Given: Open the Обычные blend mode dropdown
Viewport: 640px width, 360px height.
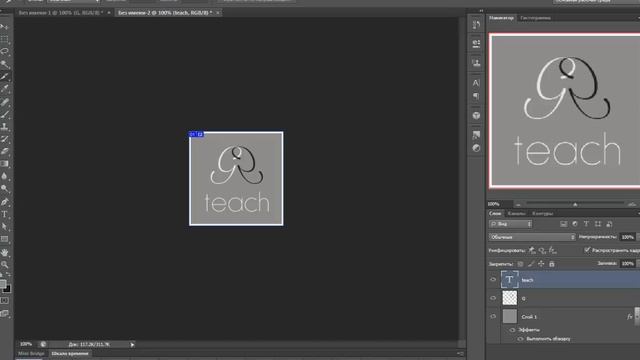Looking at the screenshot, I should point(532,237).
